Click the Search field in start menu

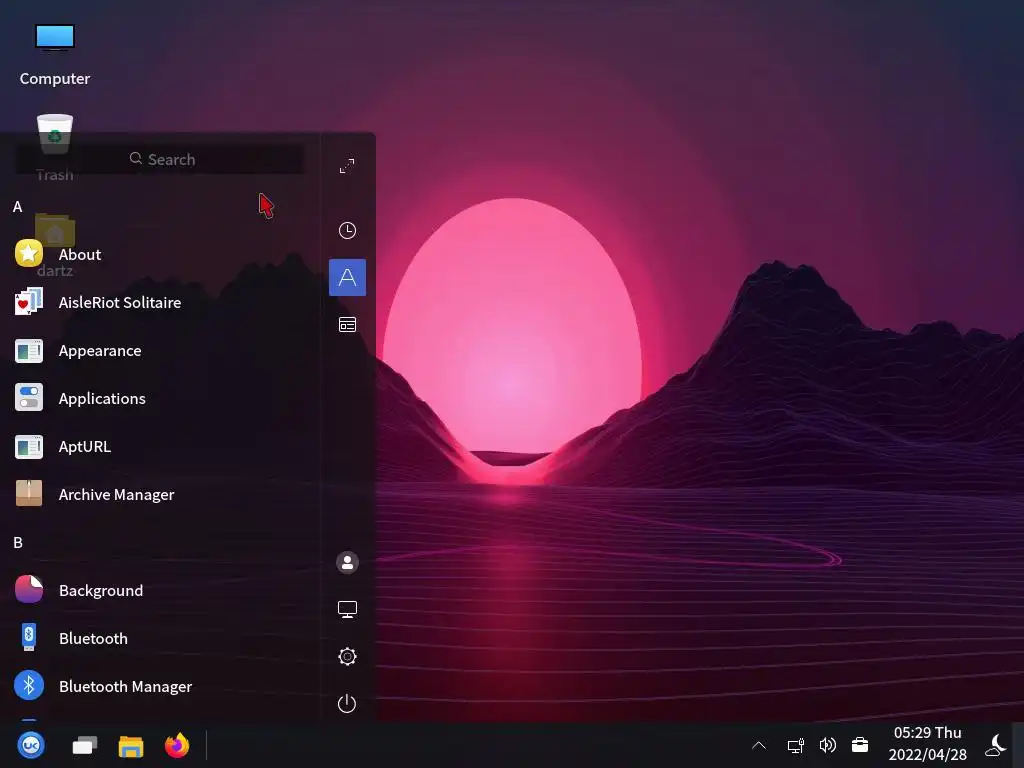(x=159, y=159)
